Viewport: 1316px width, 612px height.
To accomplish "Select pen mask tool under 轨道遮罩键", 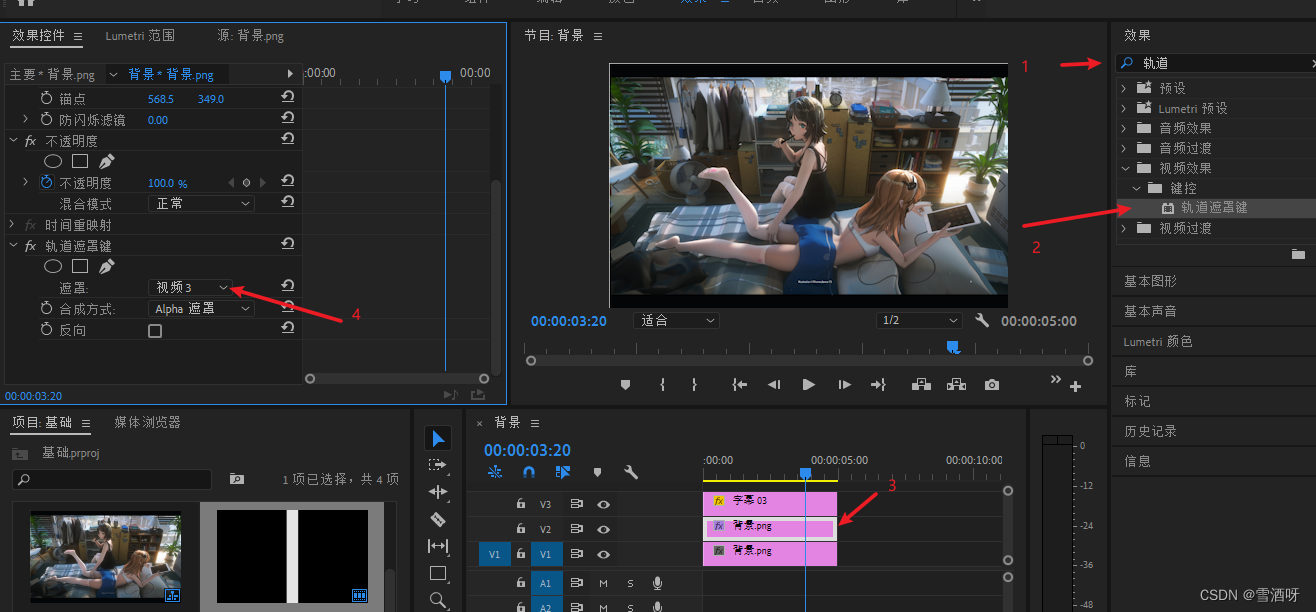I will pos(106,267).
